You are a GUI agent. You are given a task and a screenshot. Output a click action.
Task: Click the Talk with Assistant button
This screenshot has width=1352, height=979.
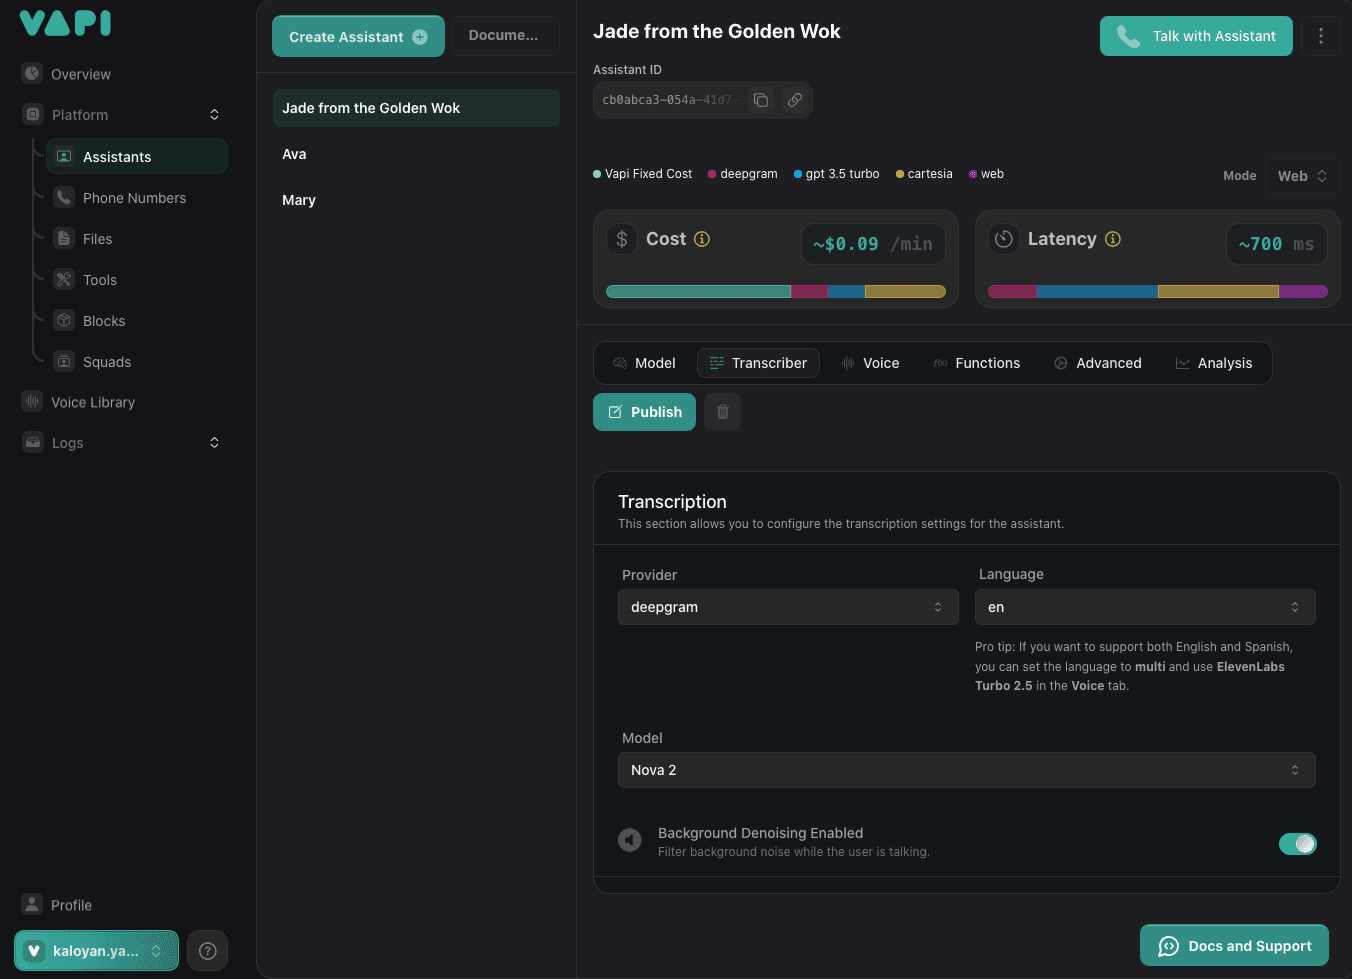[1196, 36]
